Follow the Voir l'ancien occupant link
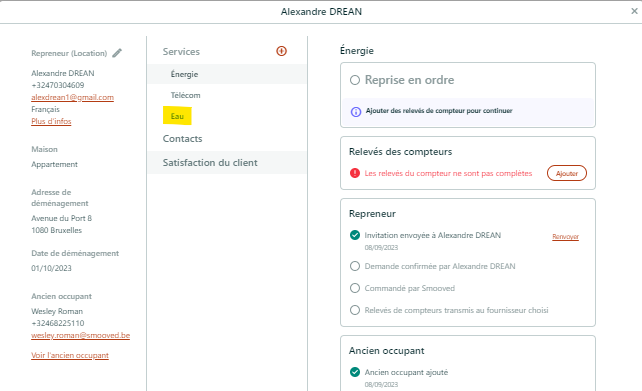The width and height of the screenshot is (642, 391). coord(70,355)
